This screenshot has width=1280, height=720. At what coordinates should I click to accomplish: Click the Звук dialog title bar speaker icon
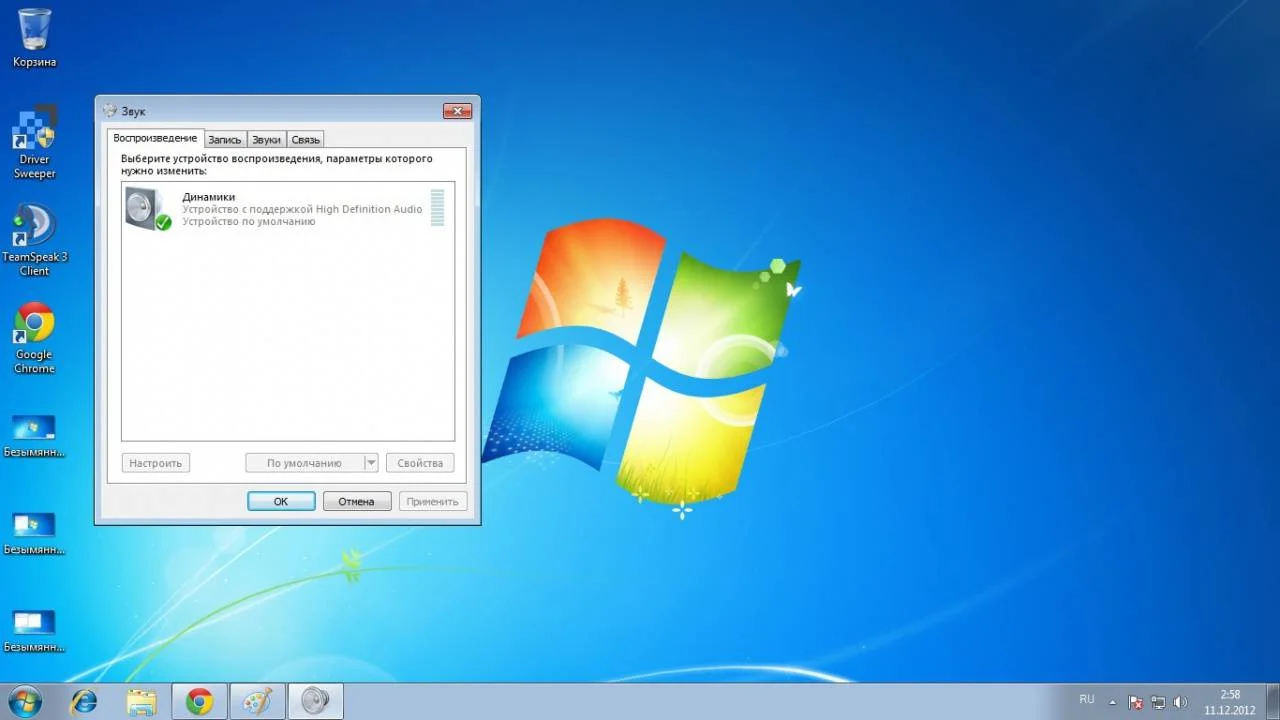coord(110,110)
